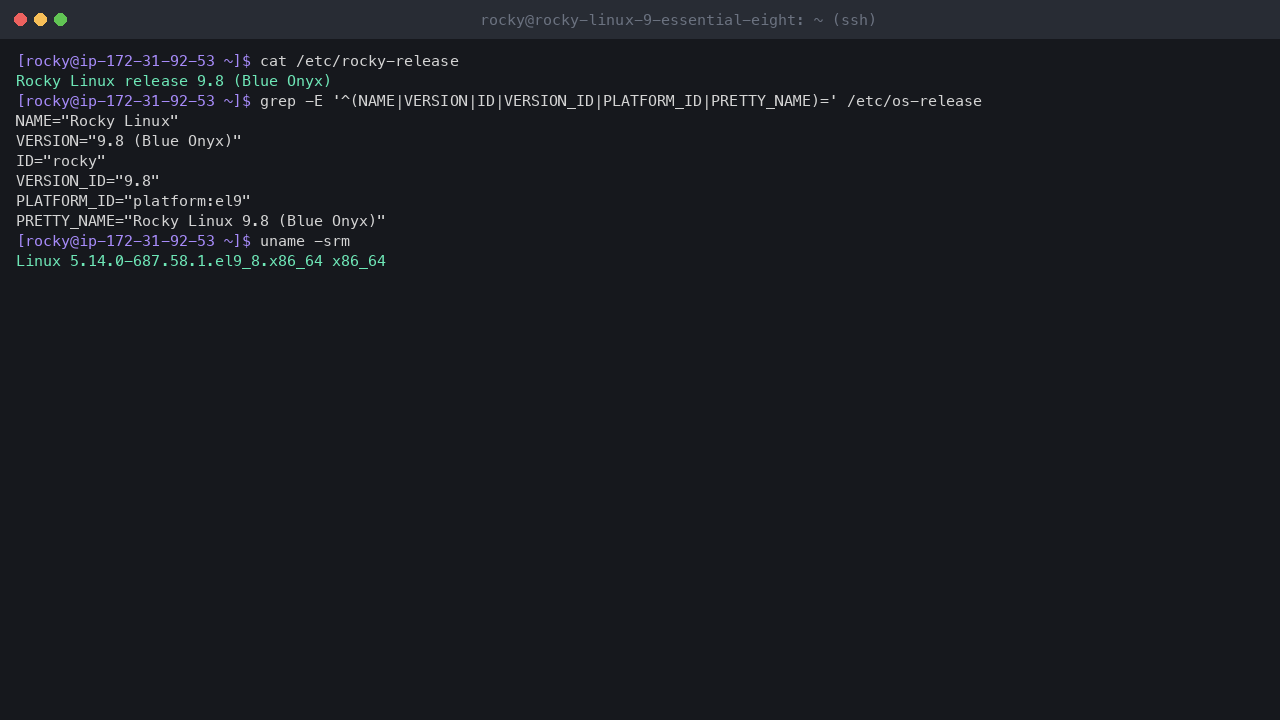The height and width of the screenshot is (720, 1280).
Task: Select the VERSION="9.8 (Blue Onyx)" line
Action: [129, 141]
